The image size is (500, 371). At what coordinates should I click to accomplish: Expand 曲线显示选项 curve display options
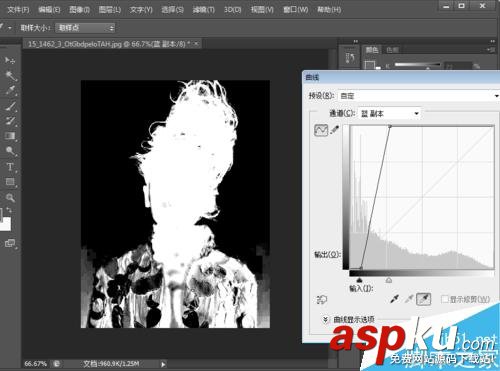coord(325,320)
